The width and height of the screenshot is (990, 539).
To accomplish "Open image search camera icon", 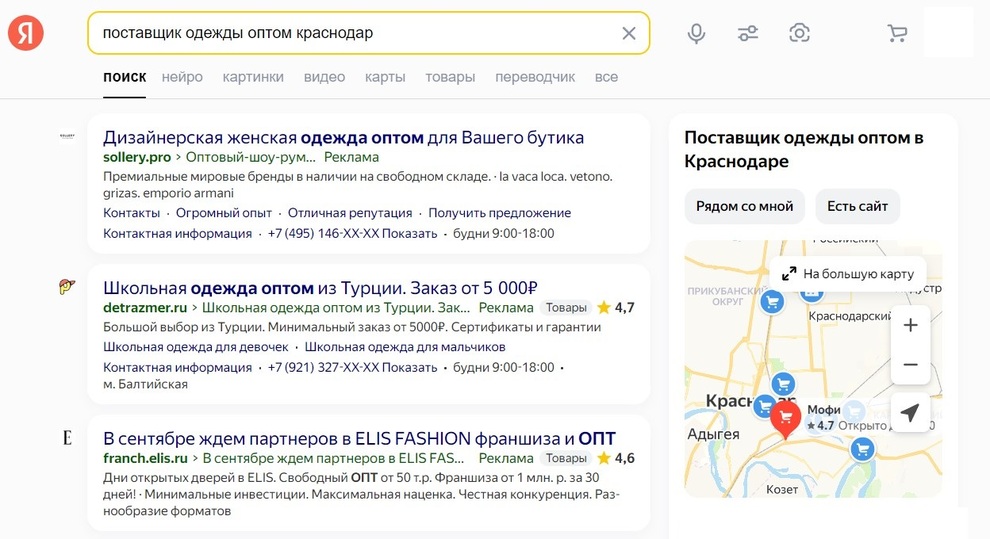I will click(x=799, y=33).
